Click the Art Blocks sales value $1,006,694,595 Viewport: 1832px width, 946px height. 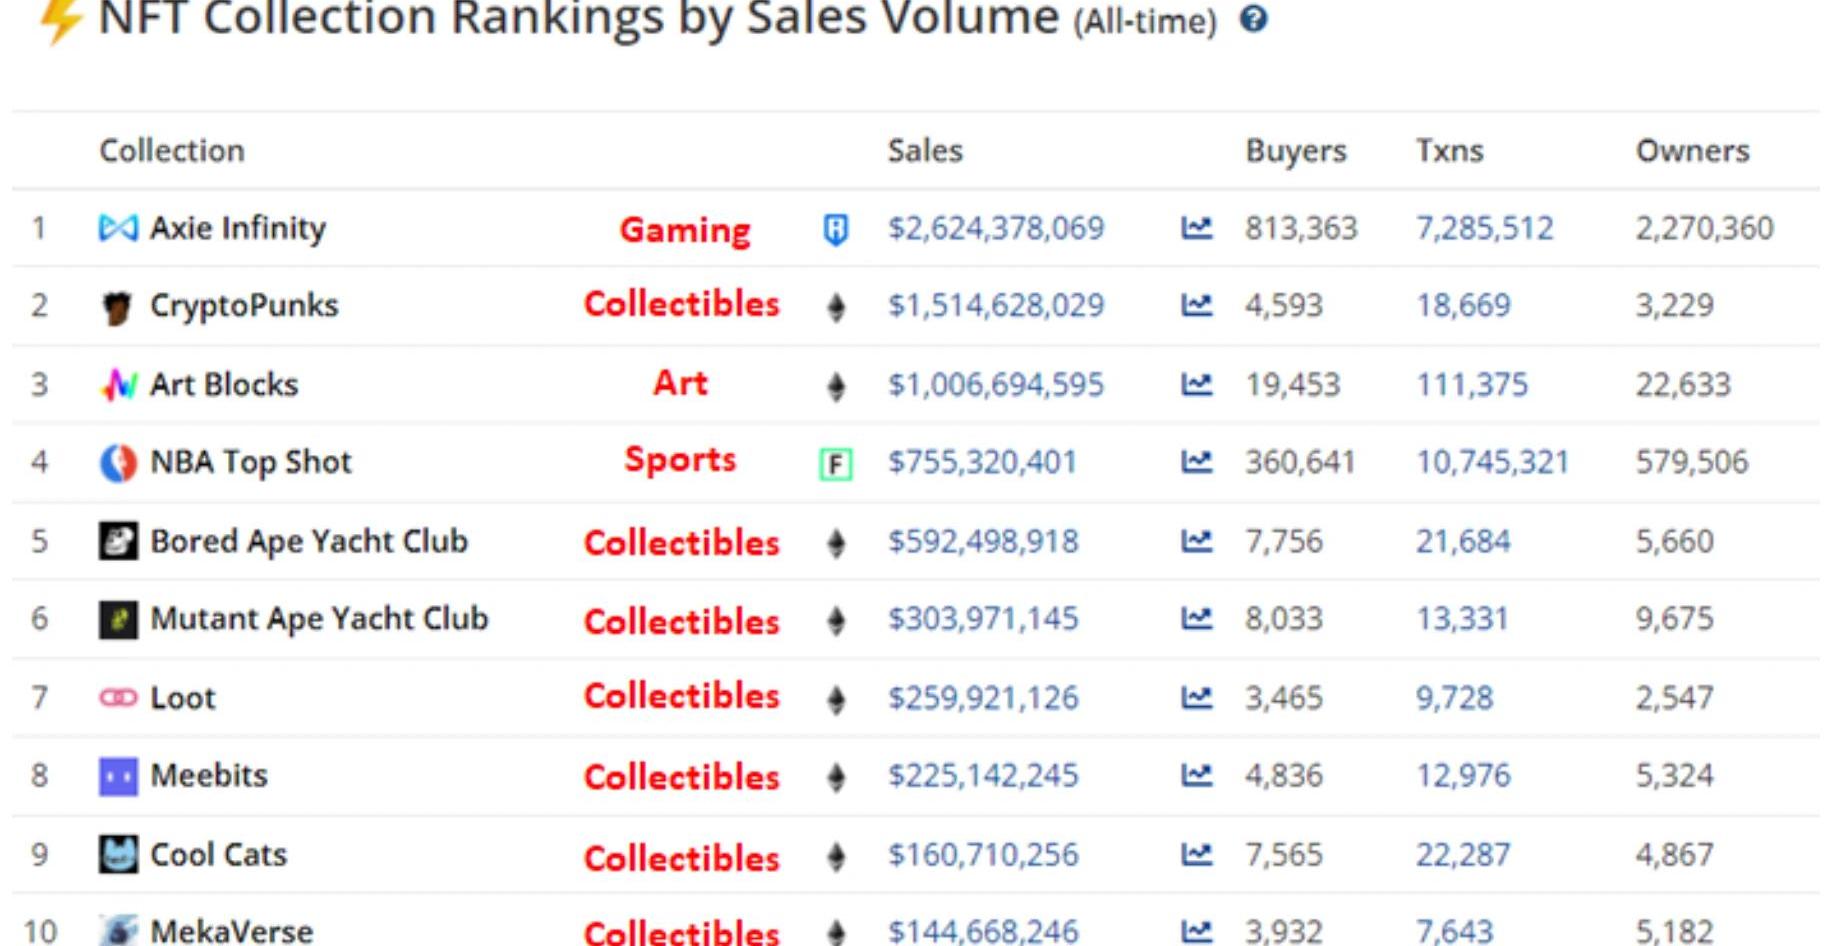996,384
